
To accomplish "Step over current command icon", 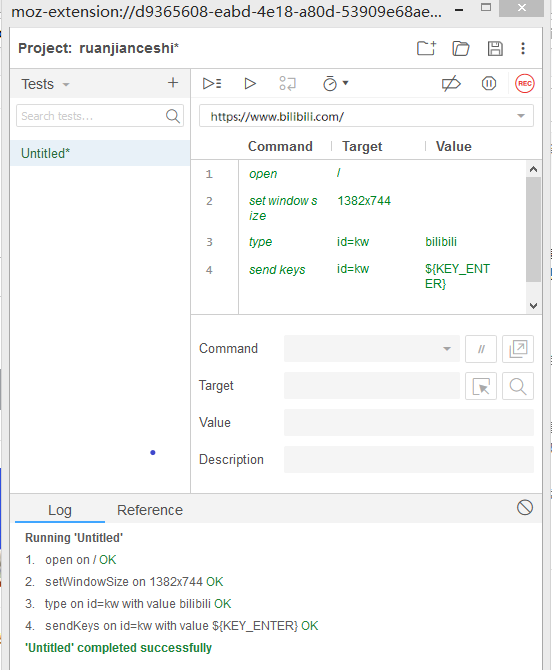I will tap(288, 83).
